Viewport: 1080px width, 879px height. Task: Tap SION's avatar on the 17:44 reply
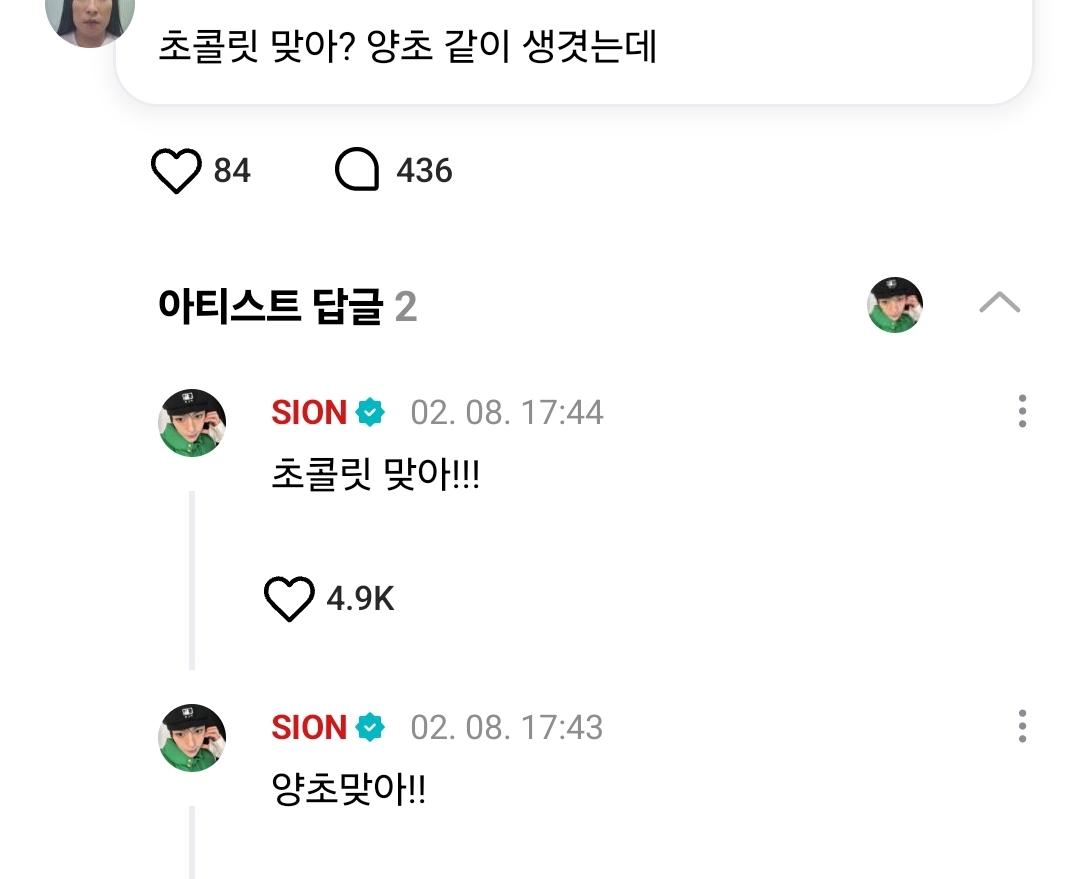coord(192,422)
